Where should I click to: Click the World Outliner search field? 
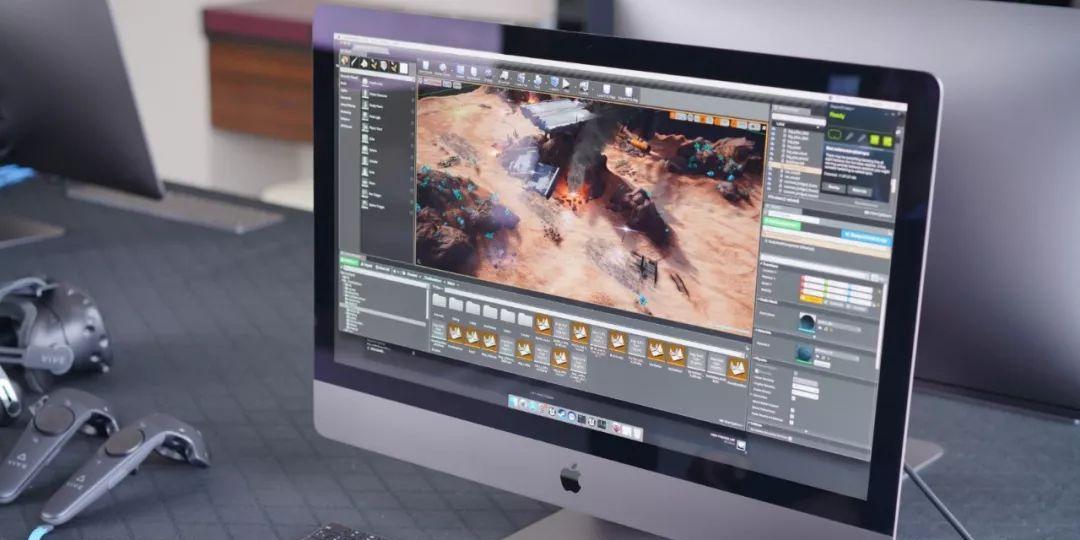[x=798, y=119]
